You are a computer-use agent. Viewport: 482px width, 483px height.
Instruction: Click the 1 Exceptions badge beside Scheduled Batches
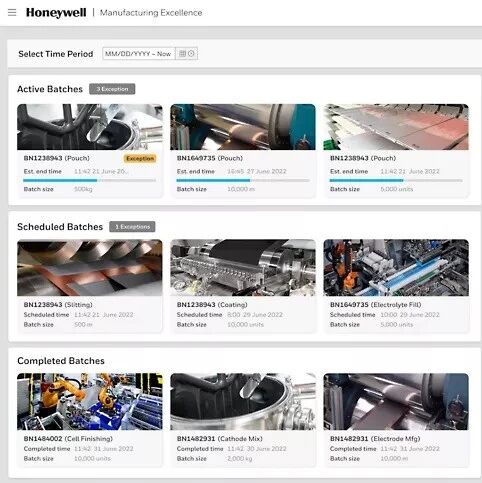click(132, 227)
